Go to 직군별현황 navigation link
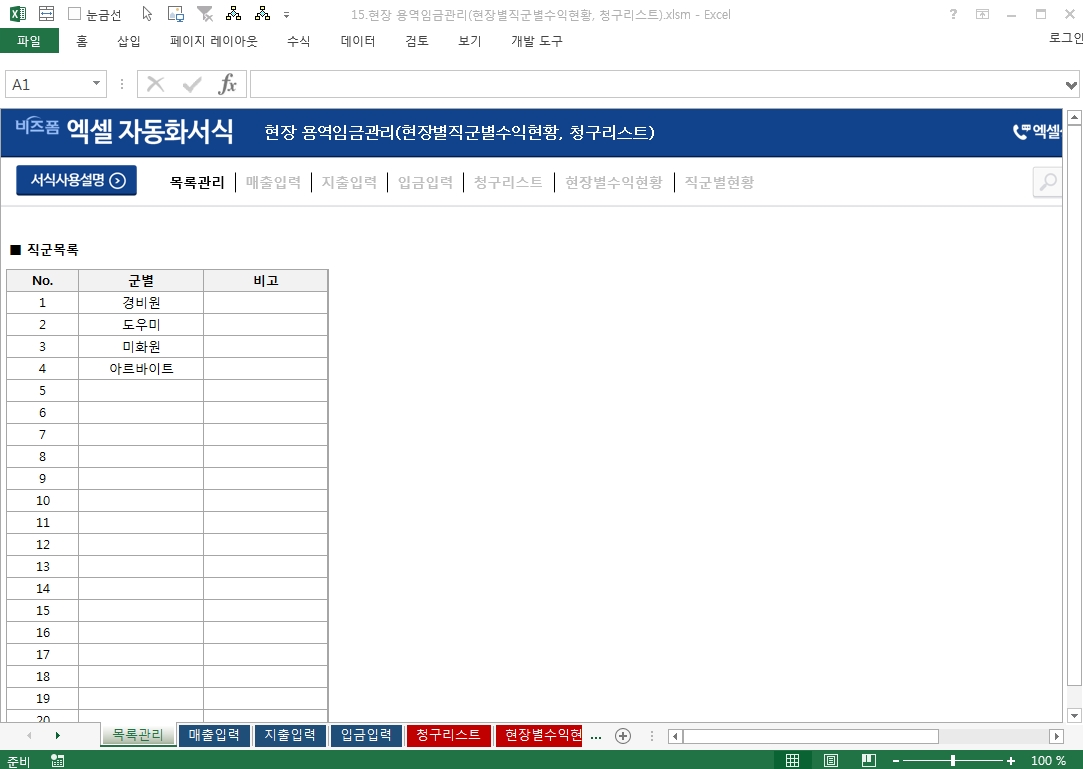1083x769 pixels. [719, 182]
